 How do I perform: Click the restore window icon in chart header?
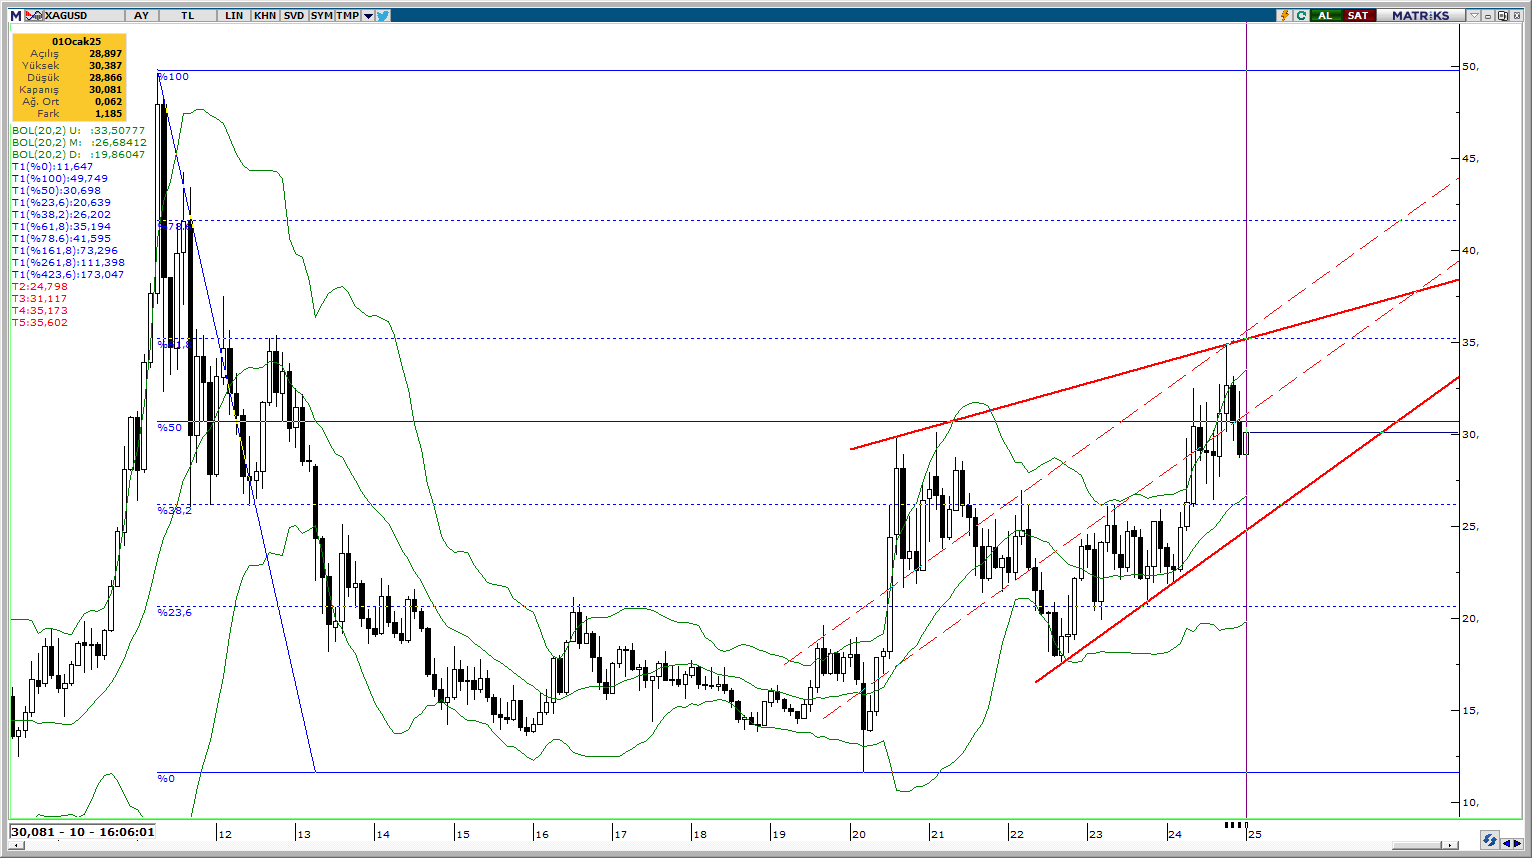(1502, 16)
